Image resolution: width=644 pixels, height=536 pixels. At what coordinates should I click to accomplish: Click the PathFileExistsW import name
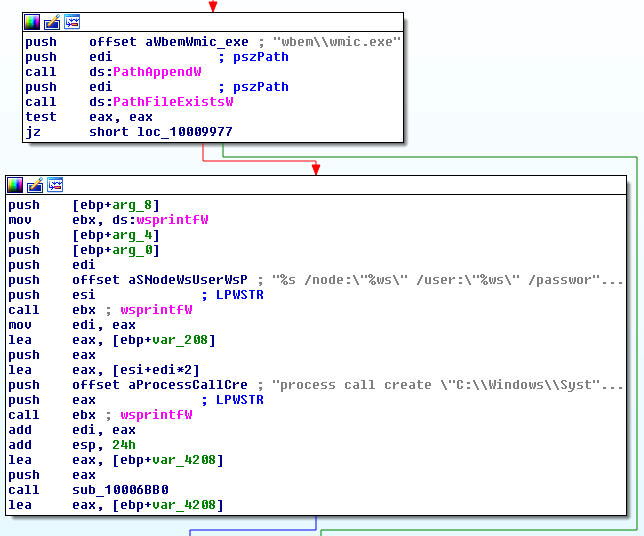pos(173,102)
